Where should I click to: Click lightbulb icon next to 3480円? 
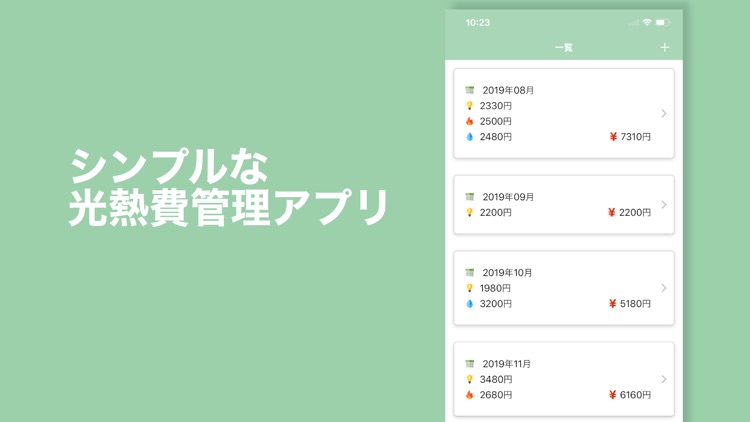tap(470, 379)
